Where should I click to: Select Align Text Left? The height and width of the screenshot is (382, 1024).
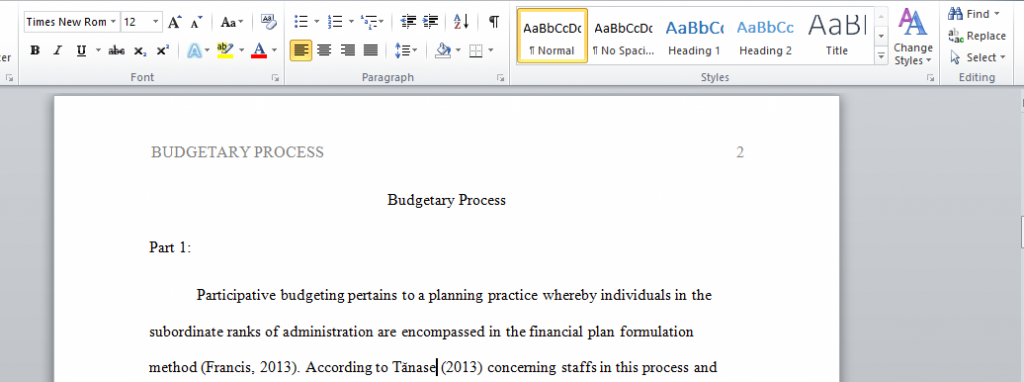pyautogui.click(x=301, y=50)
